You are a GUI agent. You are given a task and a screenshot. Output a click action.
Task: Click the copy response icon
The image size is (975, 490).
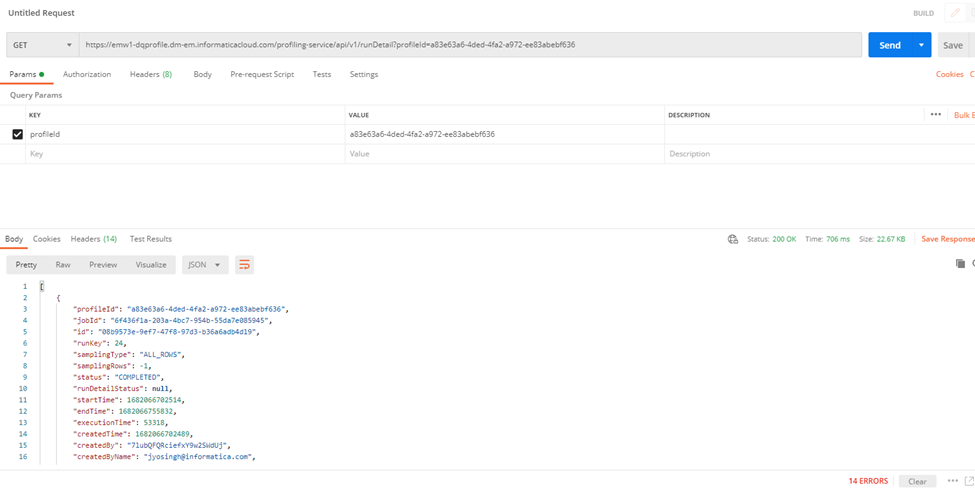tap(960, 264)
